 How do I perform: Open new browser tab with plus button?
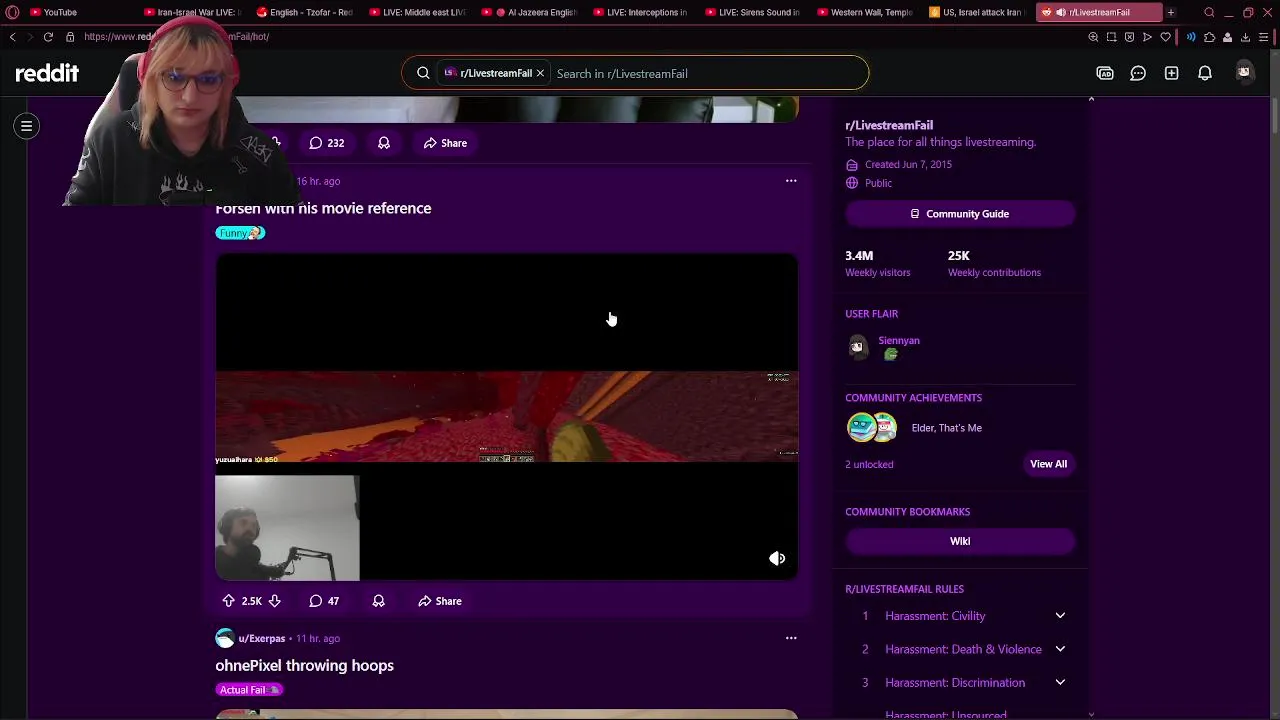click(x=1171, y=12)
